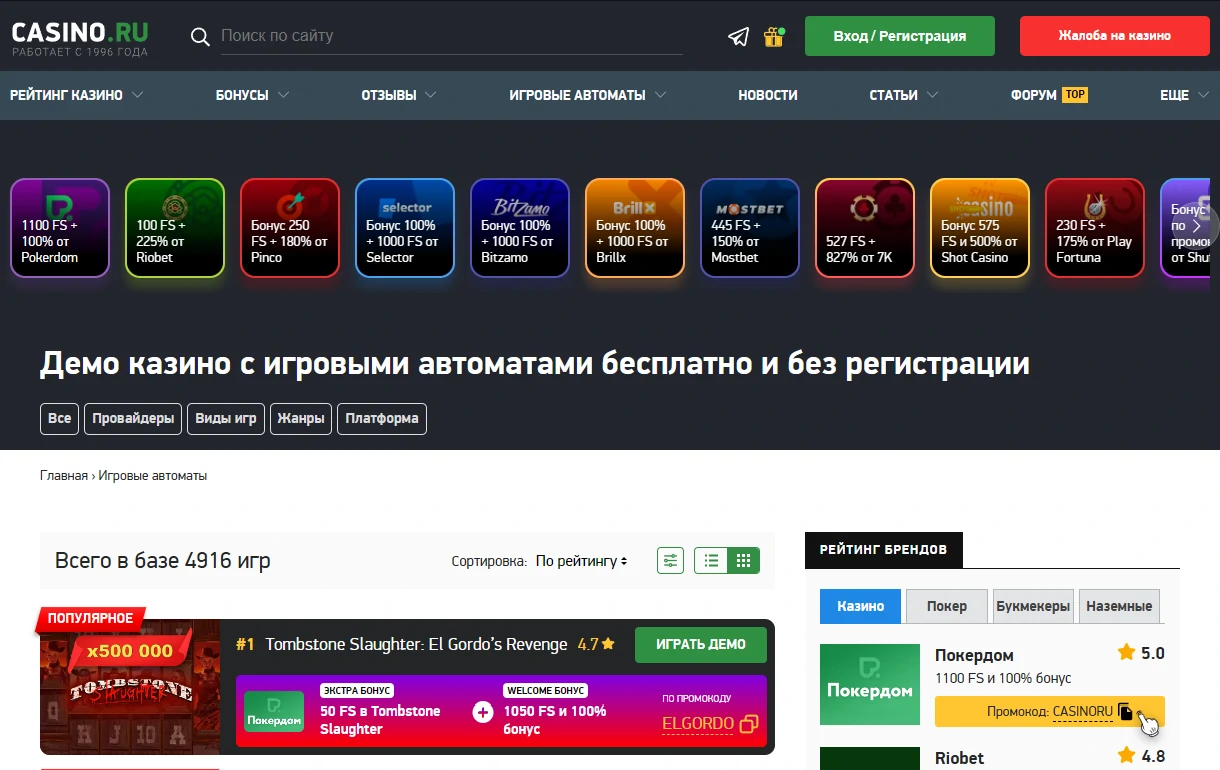Open the Новости menu item
Image resolution: width=1220 pixels, height=770 pixels.
coord(768,95)
